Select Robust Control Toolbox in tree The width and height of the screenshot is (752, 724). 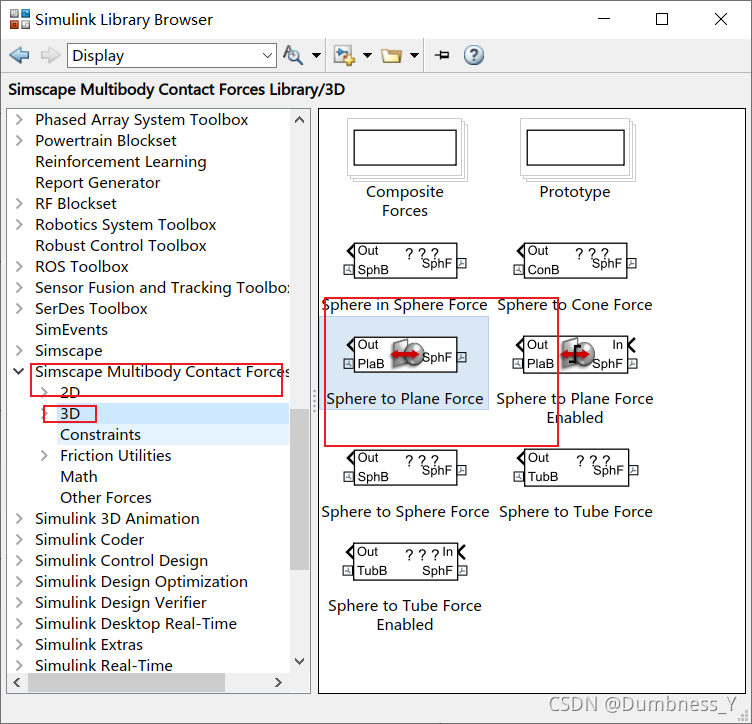(121, 245)
